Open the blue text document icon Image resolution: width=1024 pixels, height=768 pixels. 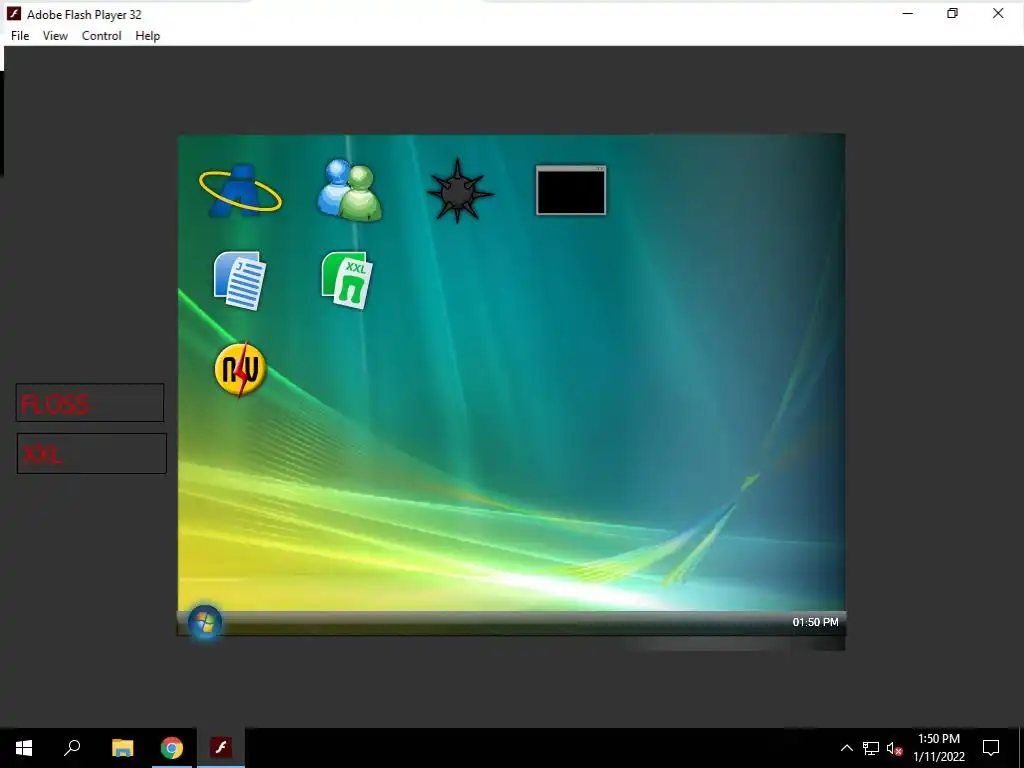[x=240, y=280]
